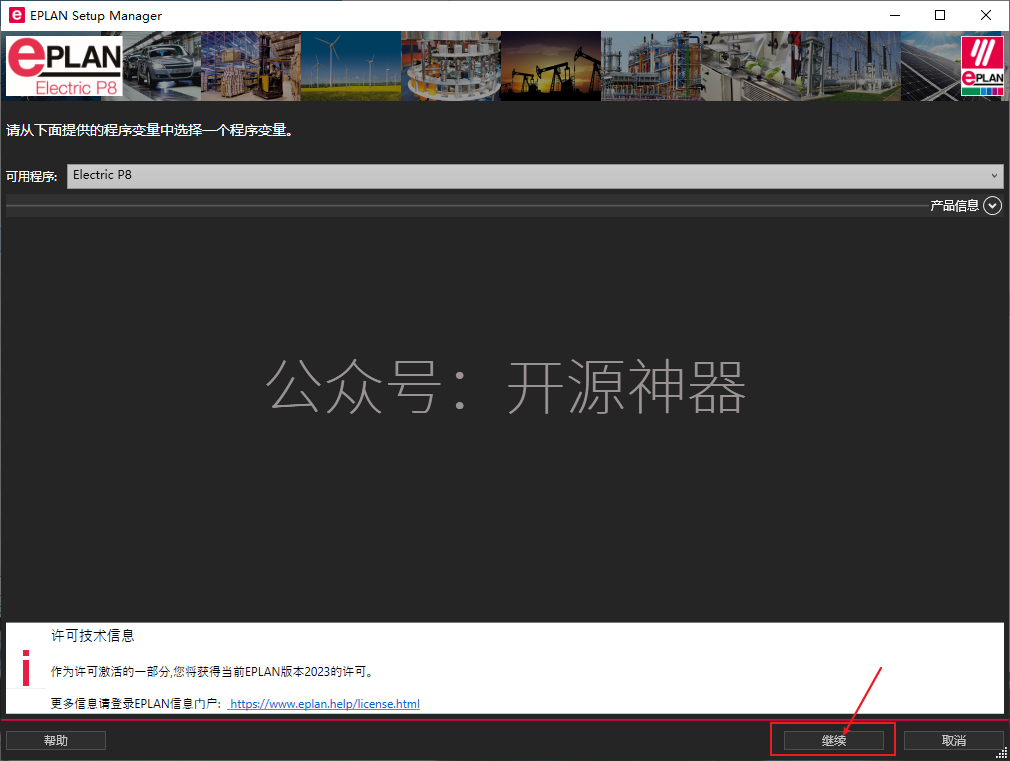The image size is (1010, 761).
Task: Click the red info icon by 许可技术信息
Action: [26, 668]
